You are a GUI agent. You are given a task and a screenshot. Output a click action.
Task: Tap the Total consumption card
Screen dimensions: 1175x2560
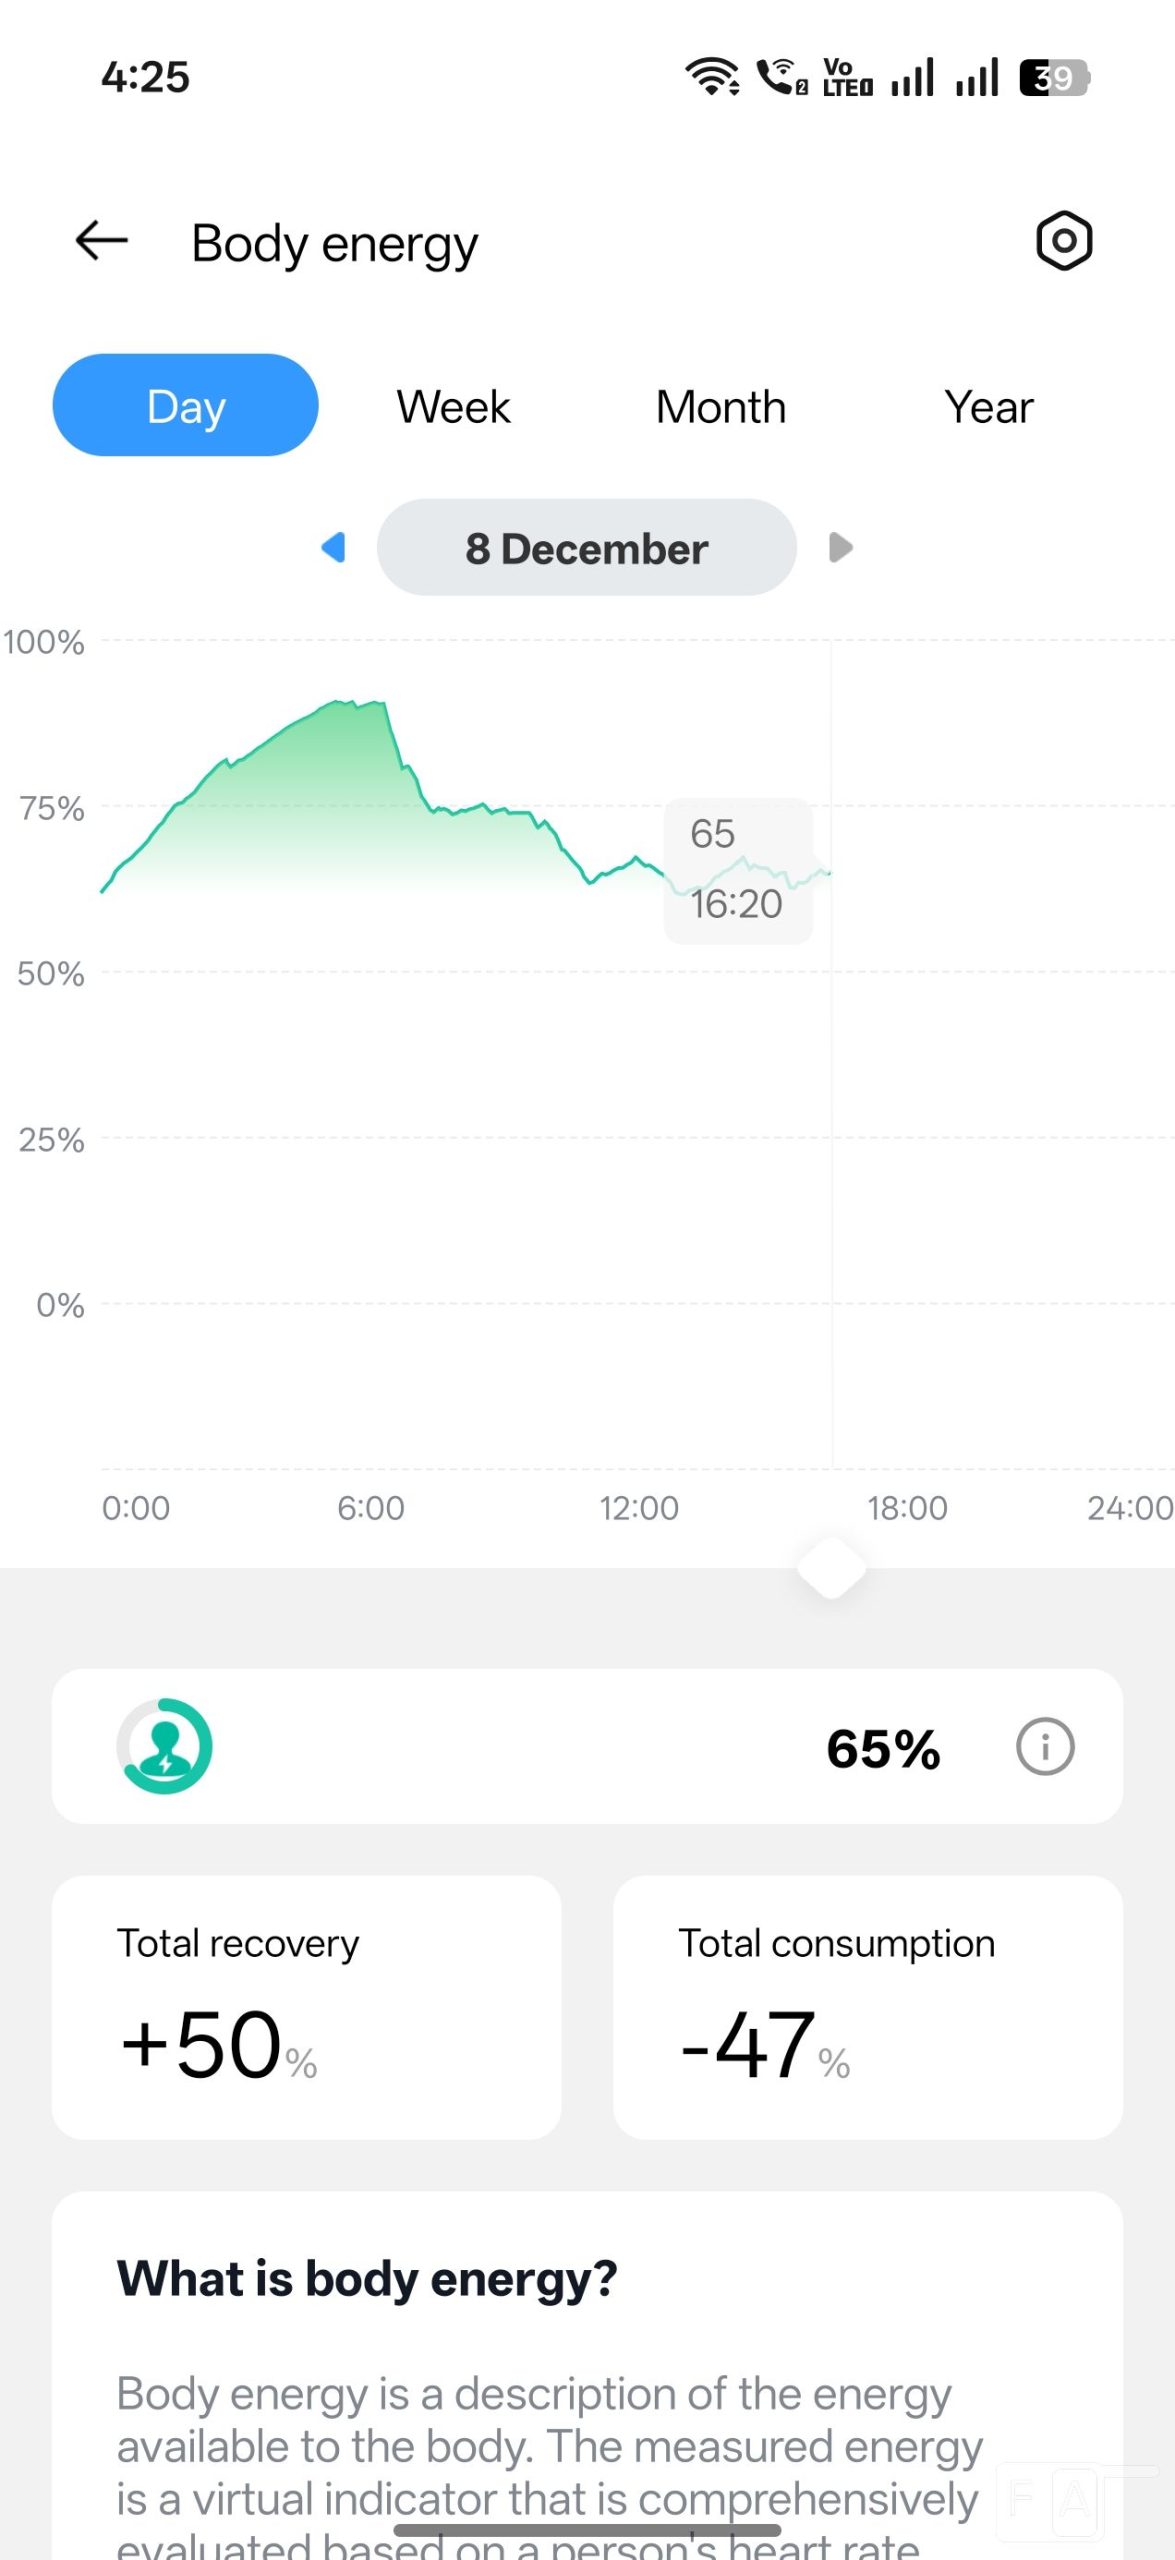click(867, 2006)
